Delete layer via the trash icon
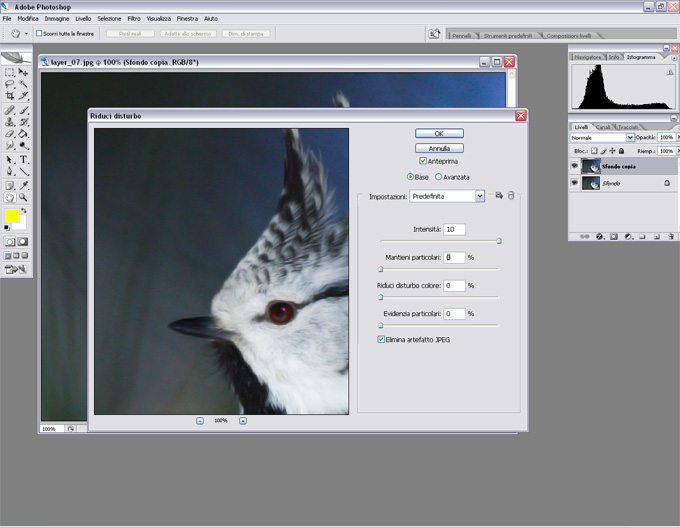Image resolution: width=680 pixels, height=528 pixels. pyautogui.click(x=671, y=237)
